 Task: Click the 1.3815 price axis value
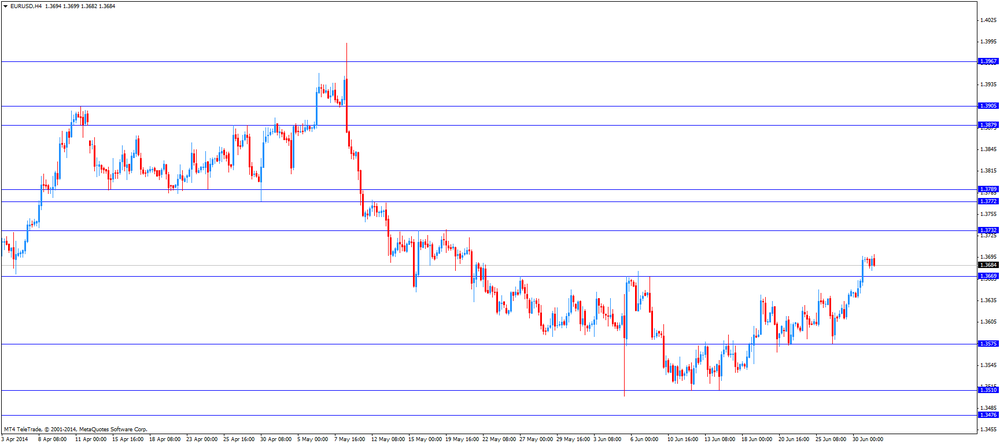tap(988, 171)
